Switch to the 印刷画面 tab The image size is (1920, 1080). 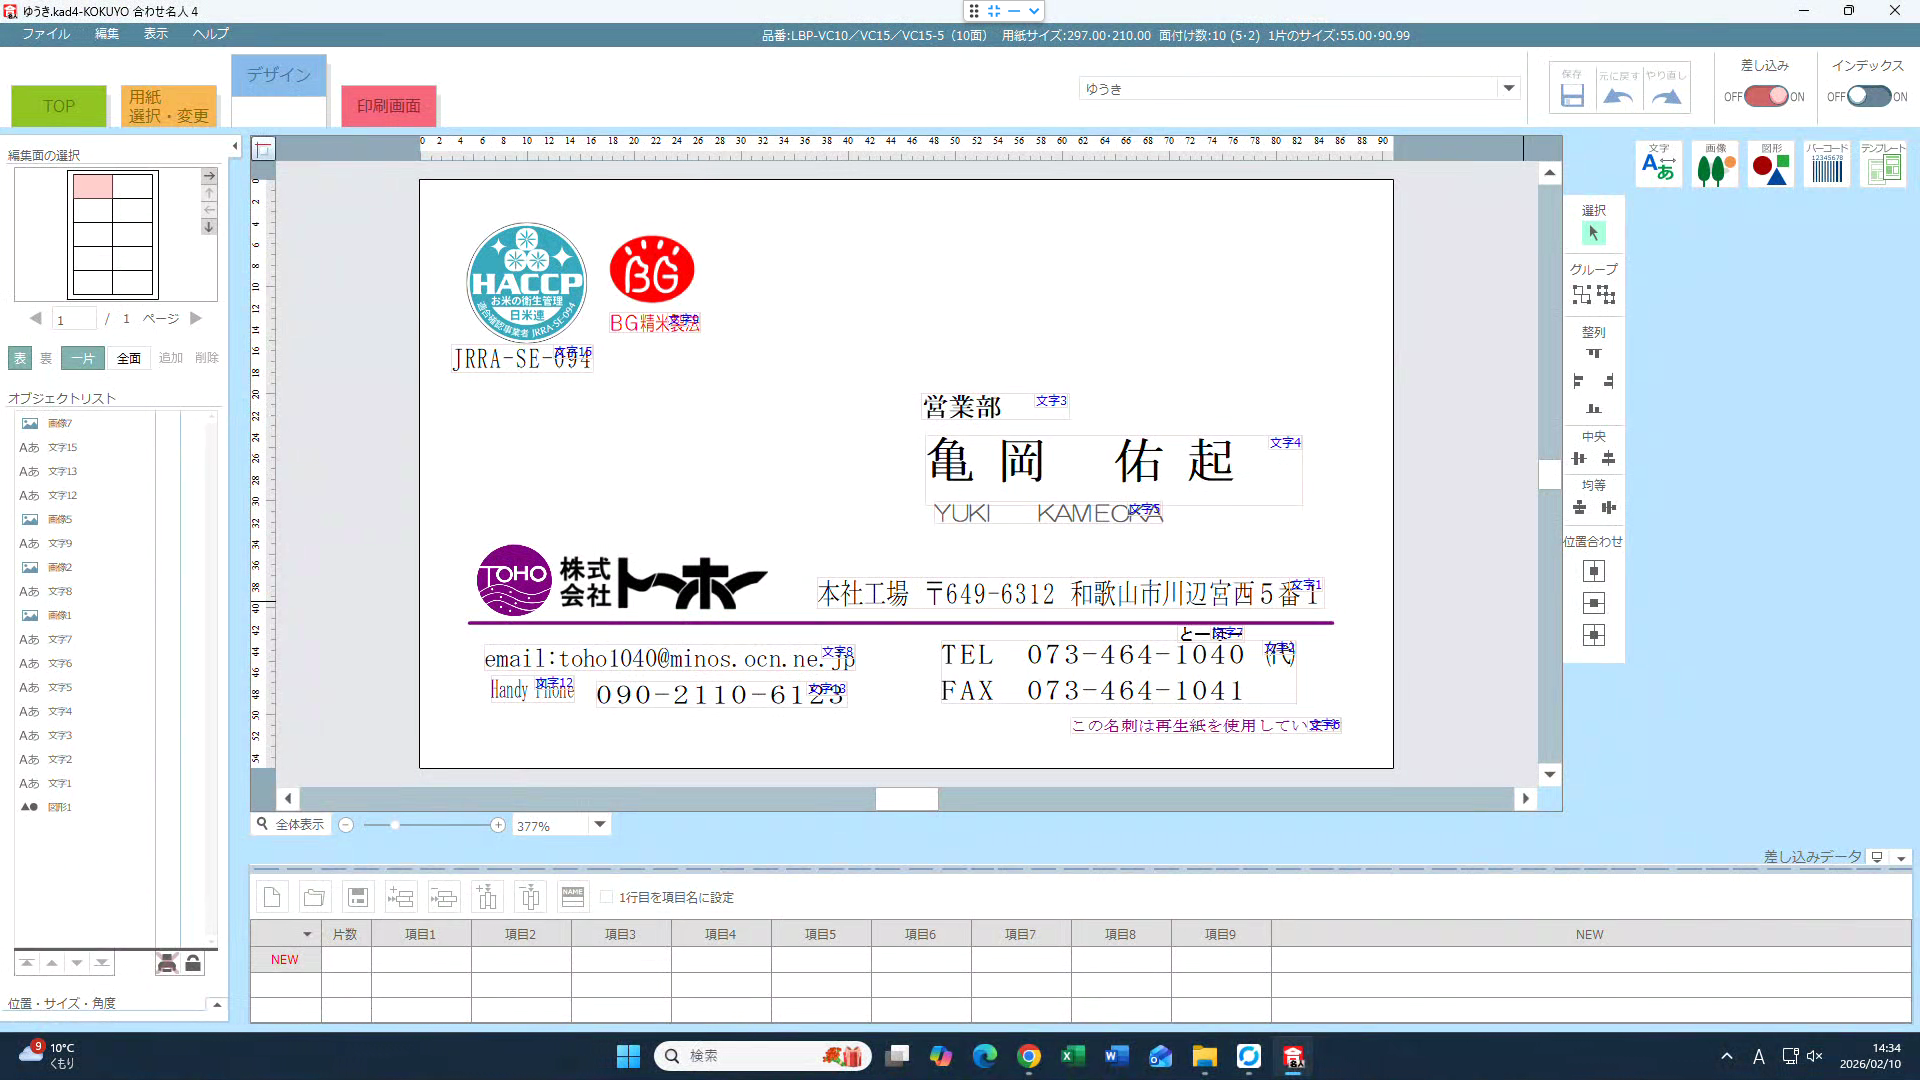click(x=389, y=106)
